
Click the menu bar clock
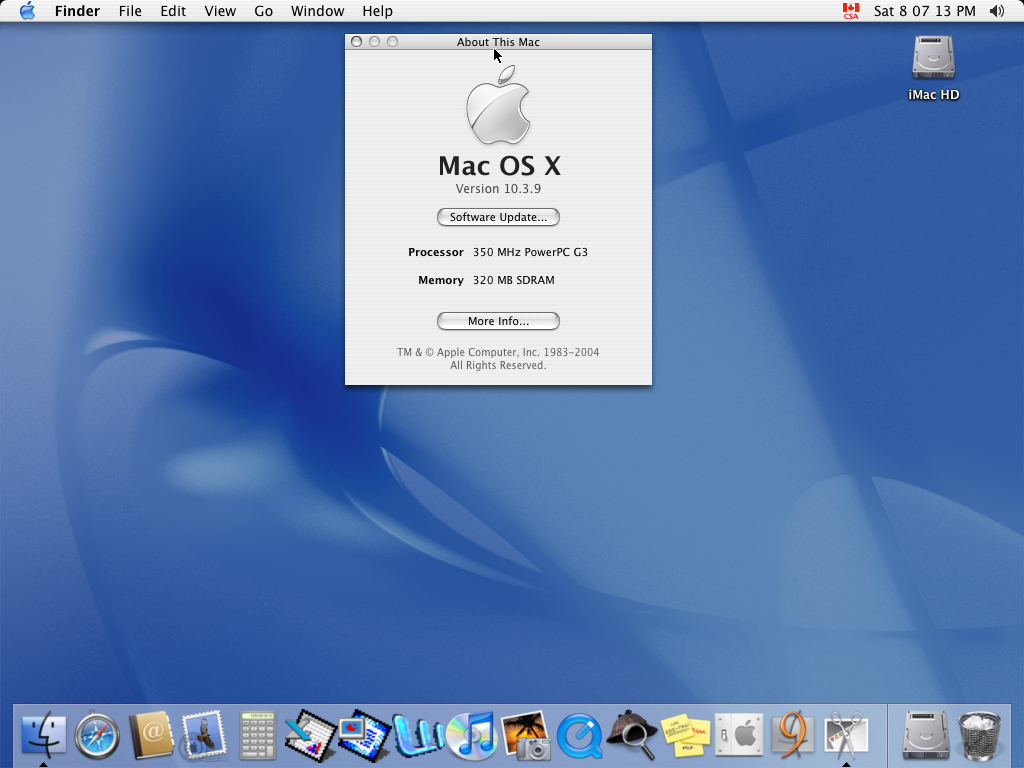tap(925, 11)
